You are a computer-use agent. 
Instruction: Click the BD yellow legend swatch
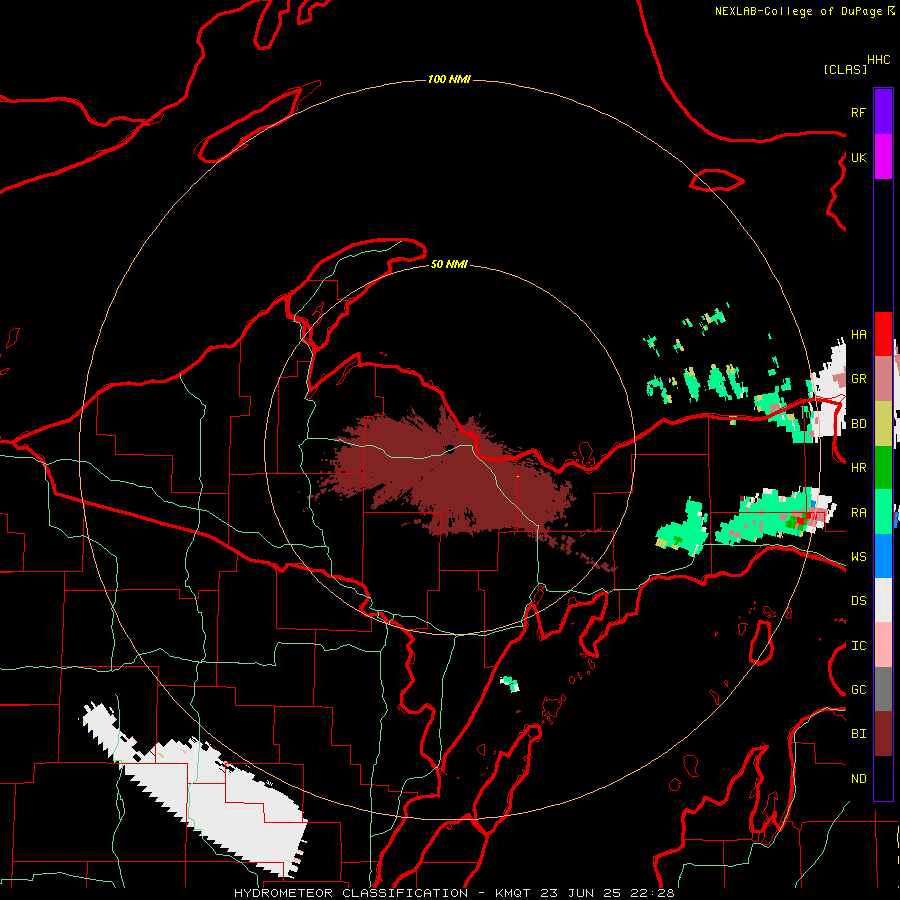tap(883, 424)
